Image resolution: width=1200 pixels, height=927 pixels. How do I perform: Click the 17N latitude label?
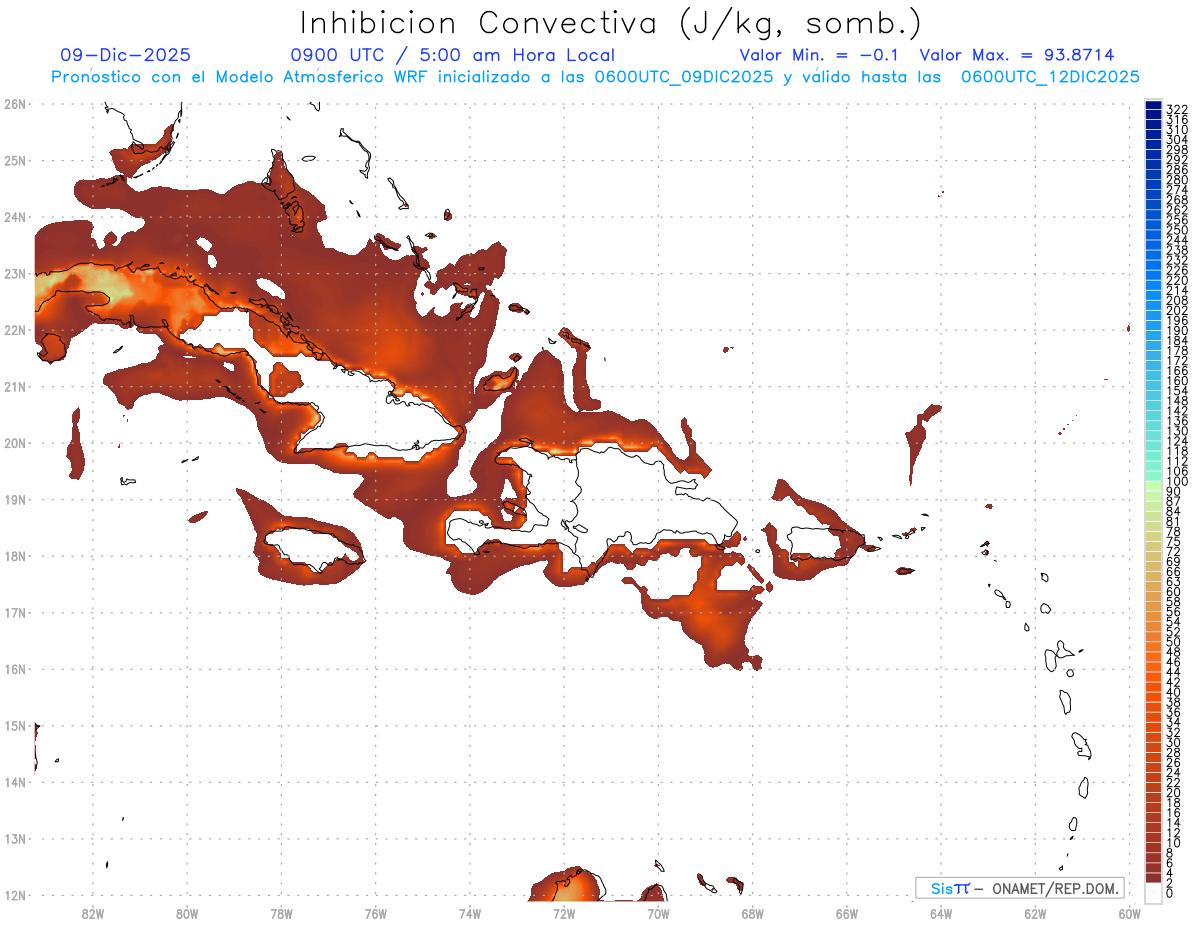point(15,612)
